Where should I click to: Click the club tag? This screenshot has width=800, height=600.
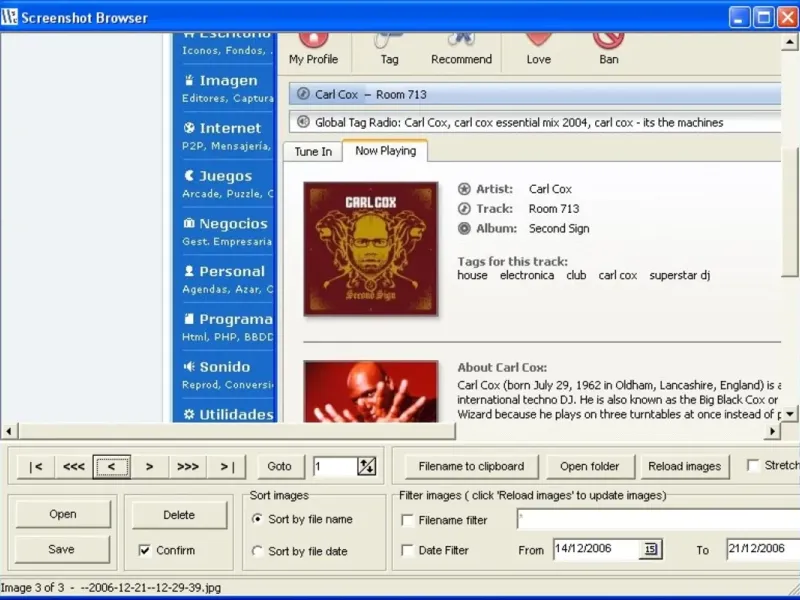pos(576,276)
